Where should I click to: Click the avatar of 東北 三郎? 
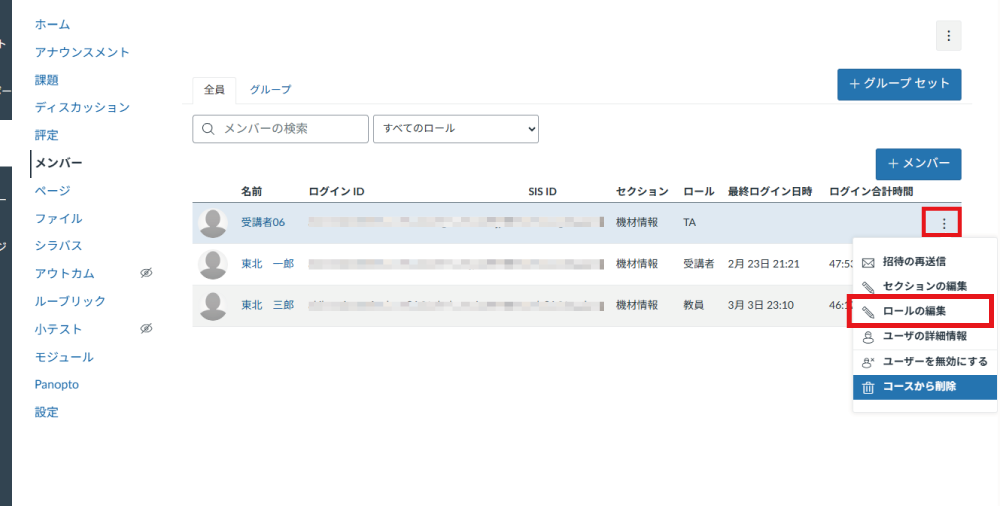pyautogui.click(x=213, y=306)
